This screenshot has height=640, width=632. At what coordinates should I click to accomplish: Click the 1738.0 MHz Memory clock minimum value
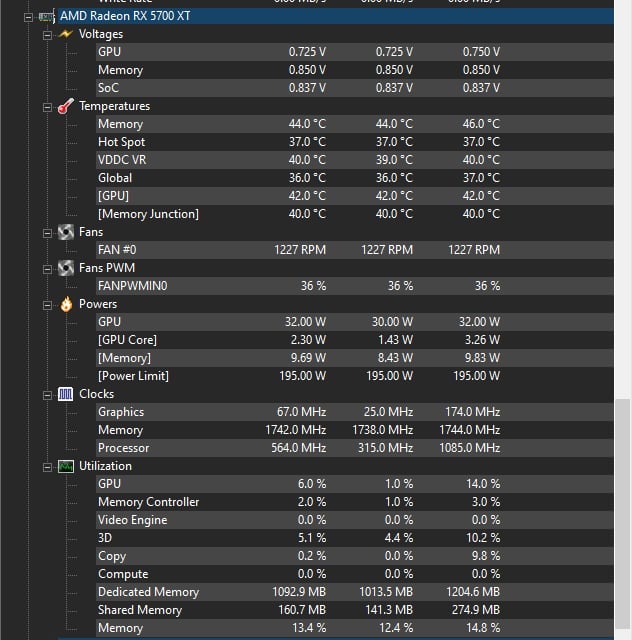click(x=383, y=430)
